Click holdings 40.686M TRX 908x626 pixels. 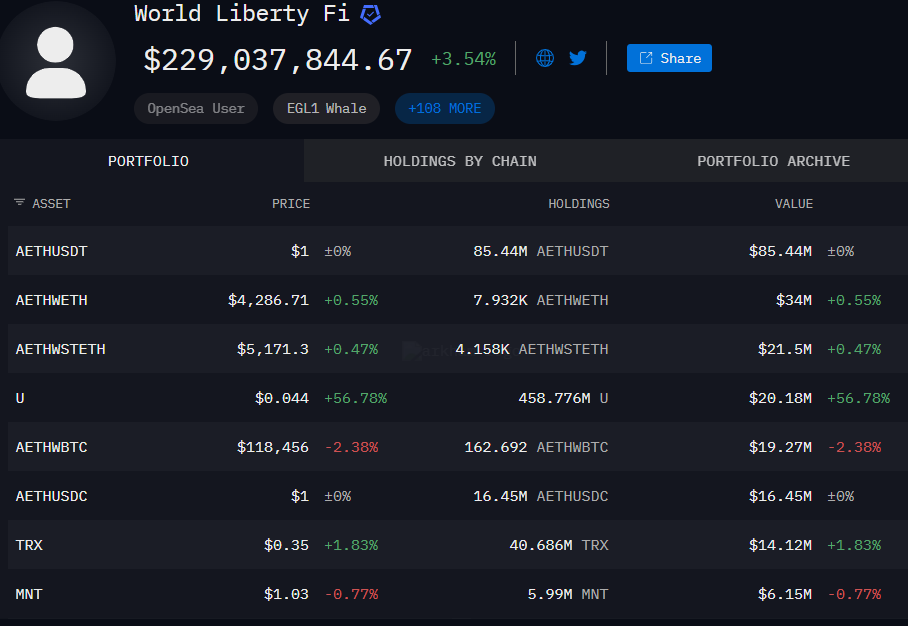559,546
